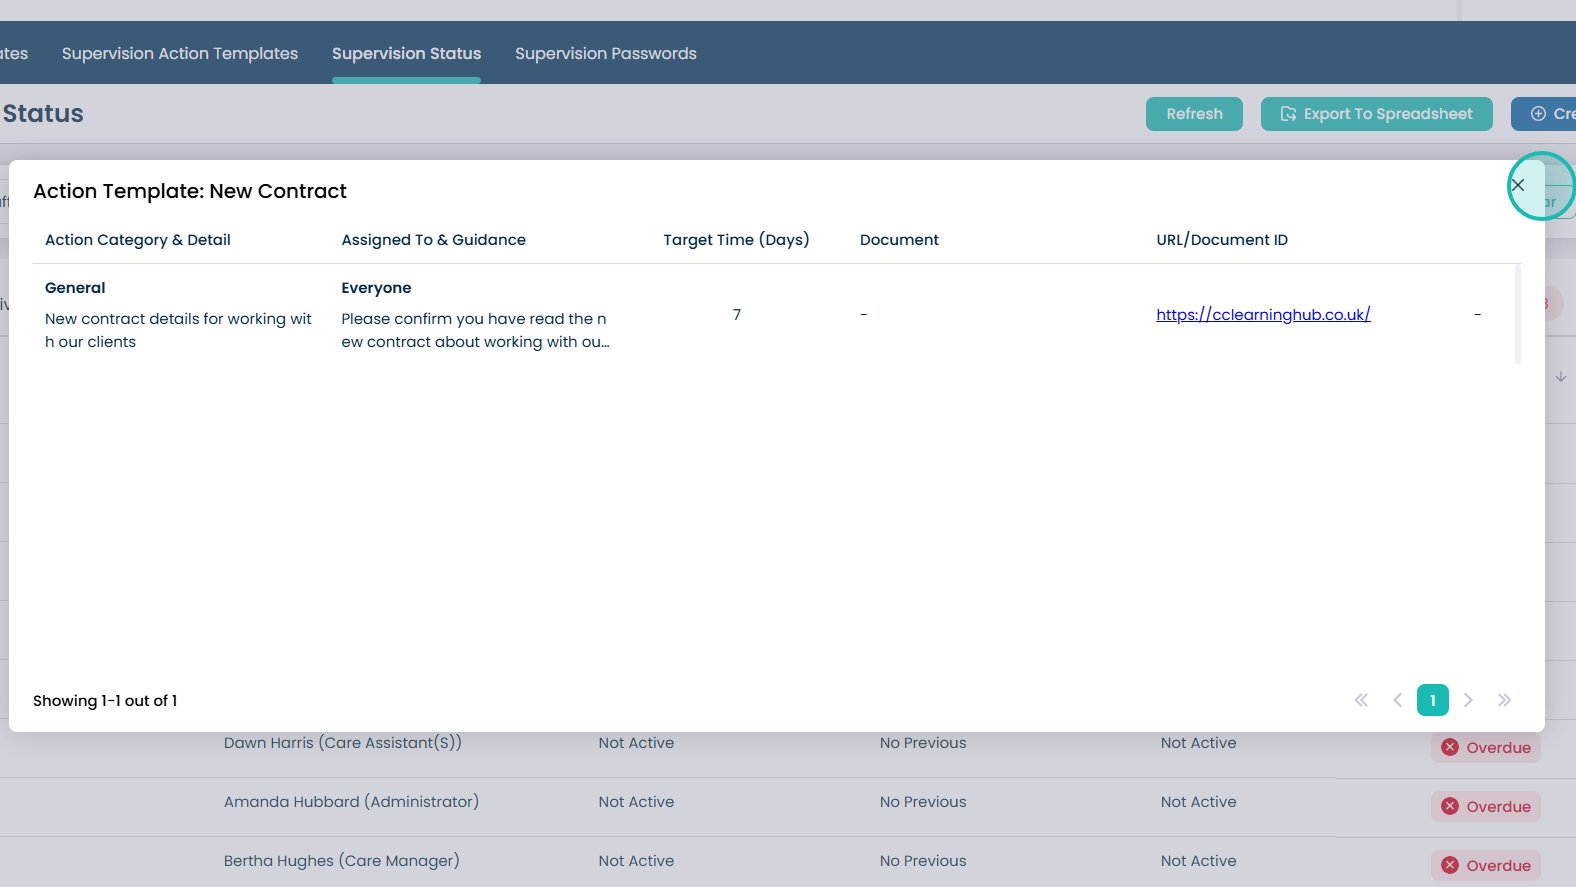This screenshot has width=1576, height=887.
Task: Click Overdue icon for Bertha Hughes
Action: [x=1450, y=866]
